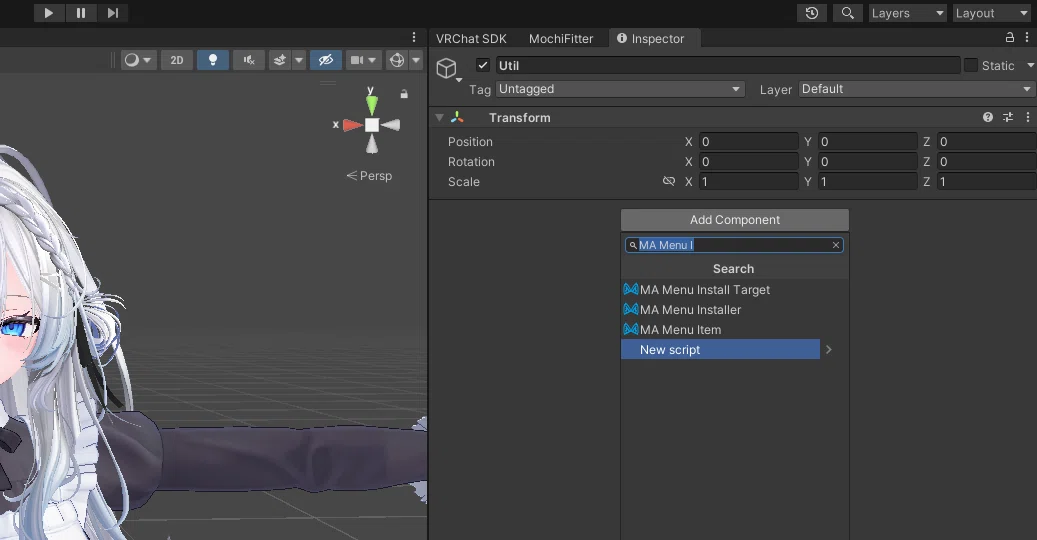Switch projection via the Persp label
This screenshot has height=540, width=1037.
coord(370,176)
